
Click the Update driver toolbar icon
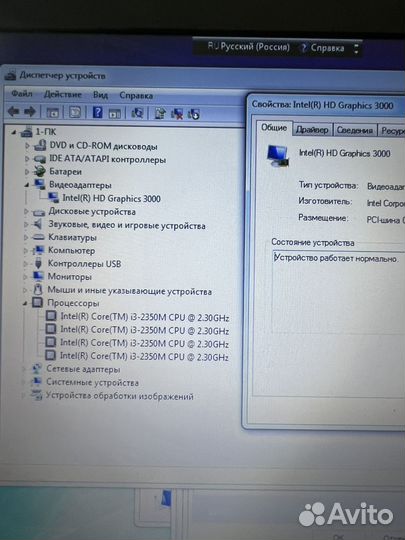pyautogui.click(x=160, y=113)
